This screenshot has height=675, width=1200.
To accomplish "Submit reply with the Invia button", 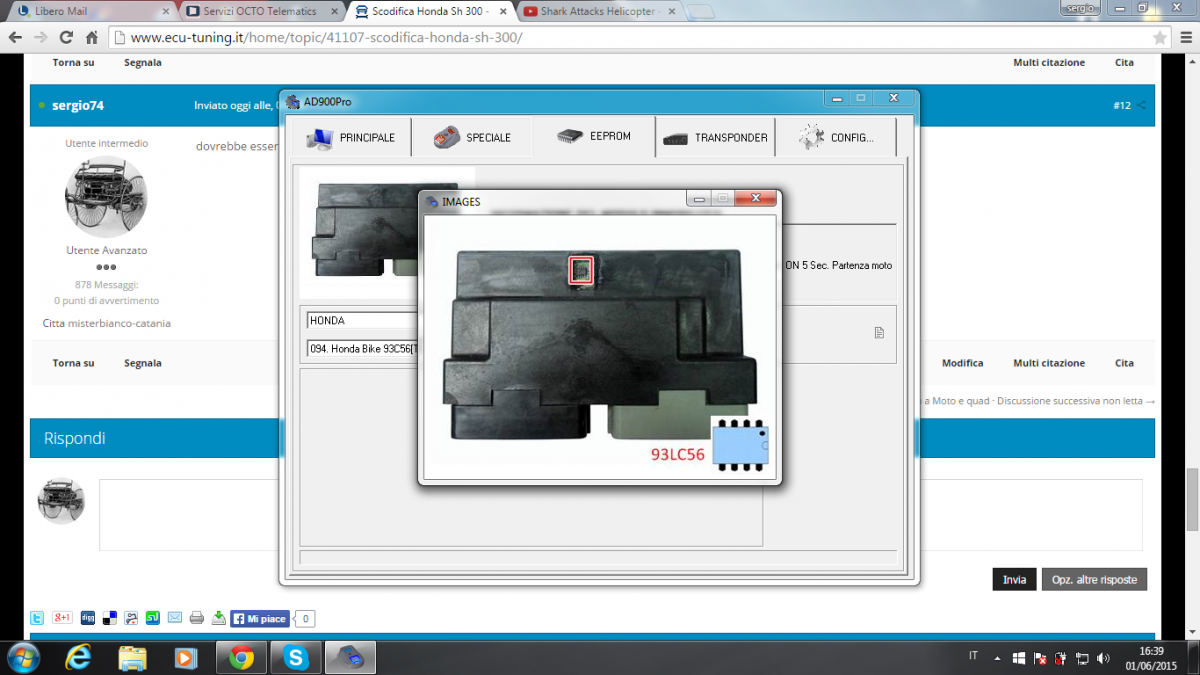I will click(1014, 580).
